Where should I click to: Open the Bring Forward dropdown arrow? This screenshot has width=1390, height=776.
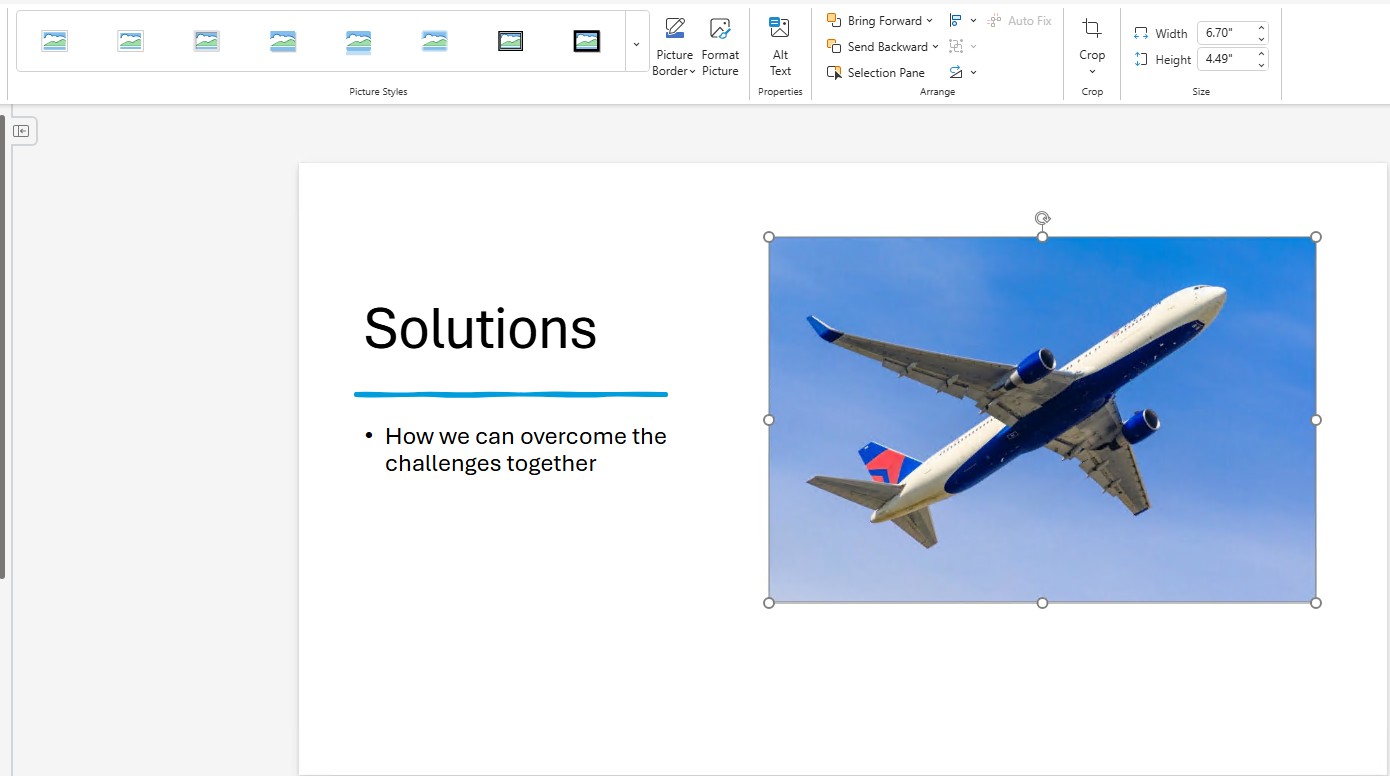pyautogui.click(x=930, y=21)
